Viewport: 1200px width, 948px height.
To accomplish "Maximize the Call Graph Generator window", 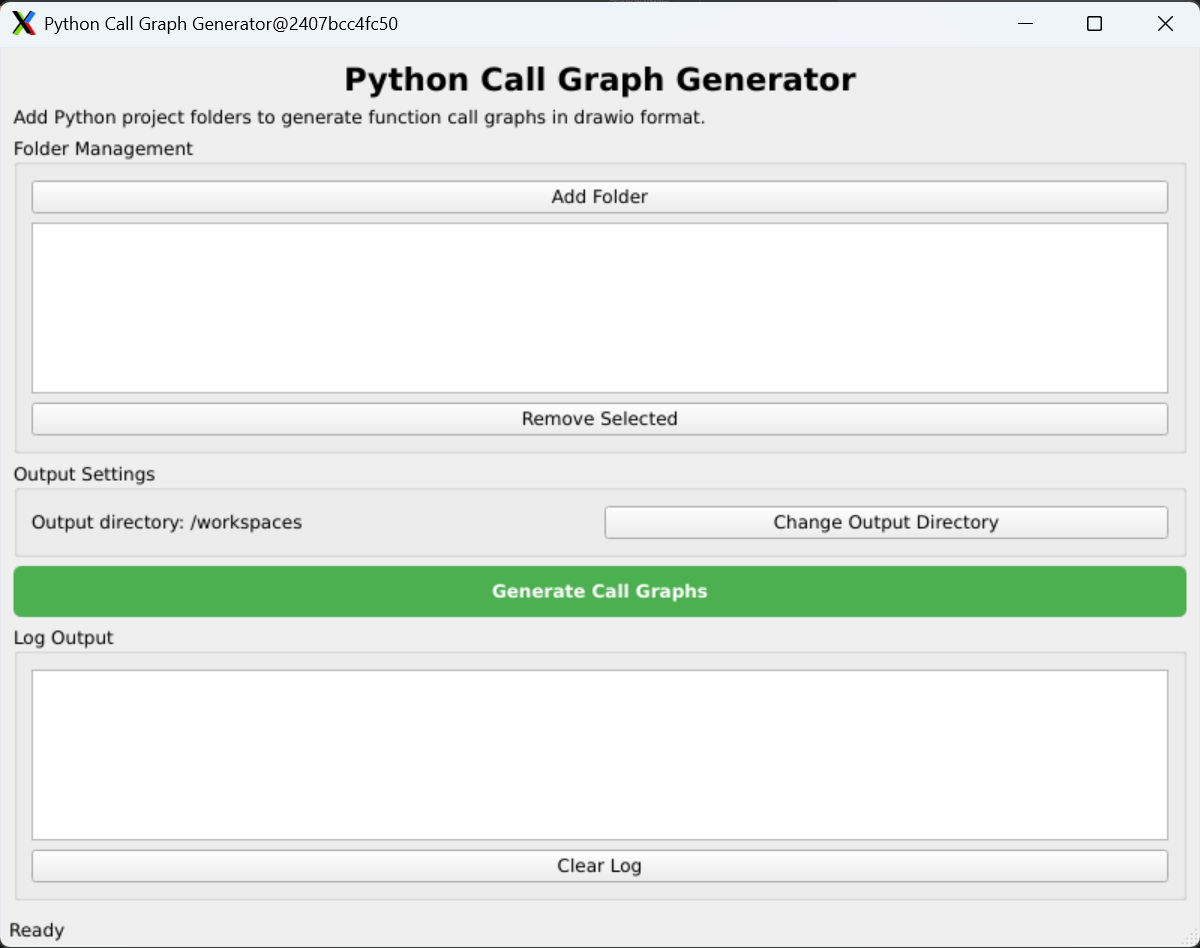I will 1094,23.
